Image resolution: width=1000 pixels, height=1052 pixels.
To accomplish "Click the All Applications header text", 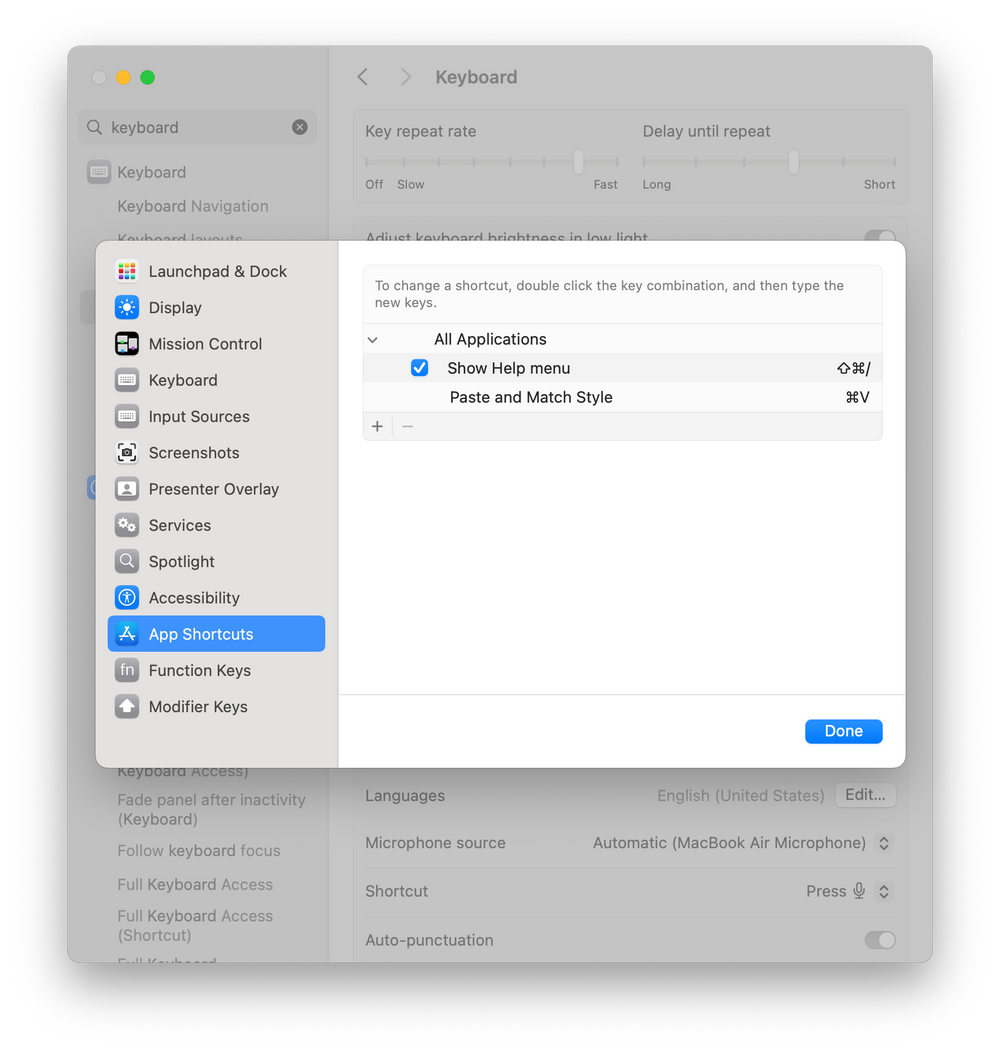I will click(490, 339).
